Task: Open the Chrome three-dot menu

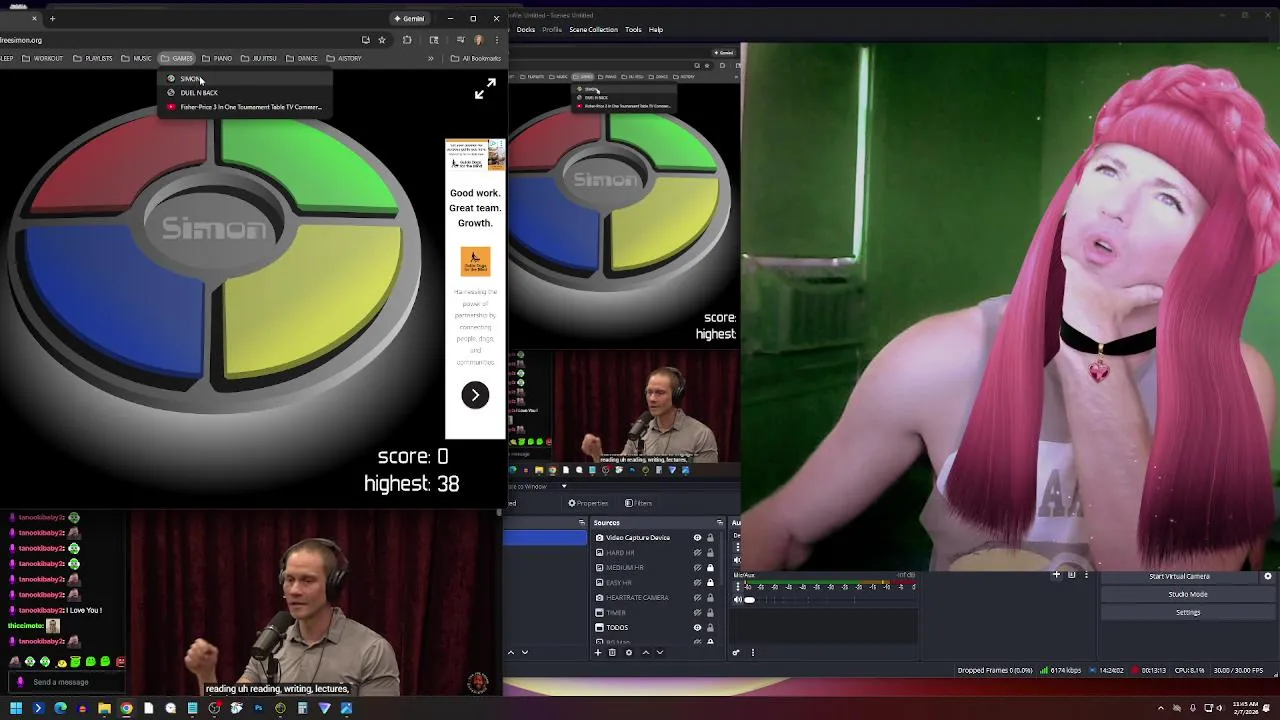Action: [496, 40]
